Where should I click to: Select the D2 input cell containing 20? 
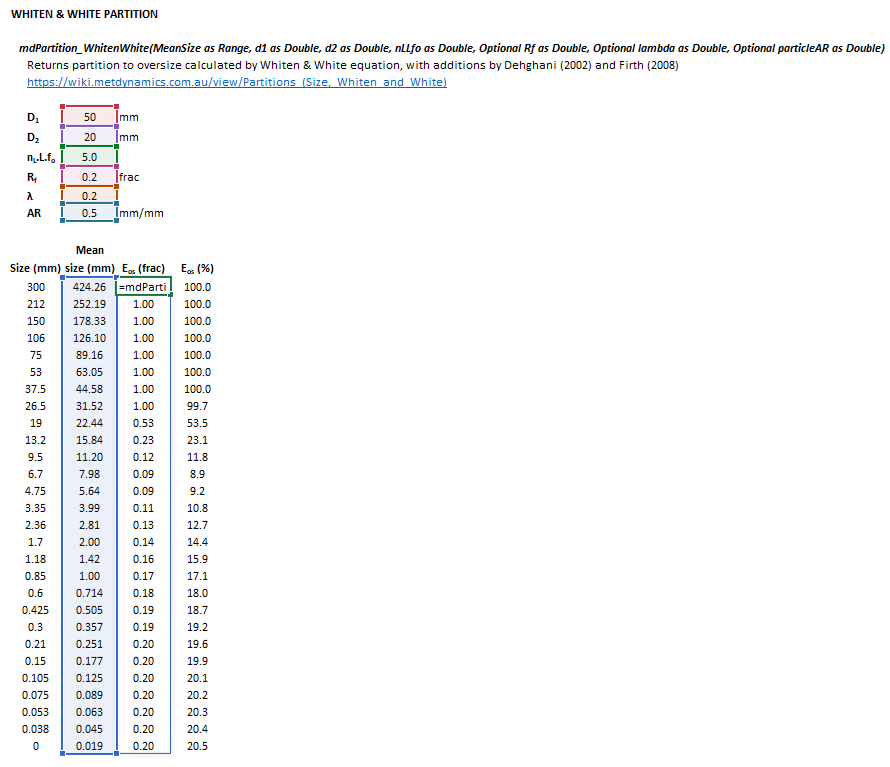tap(89, 137)
